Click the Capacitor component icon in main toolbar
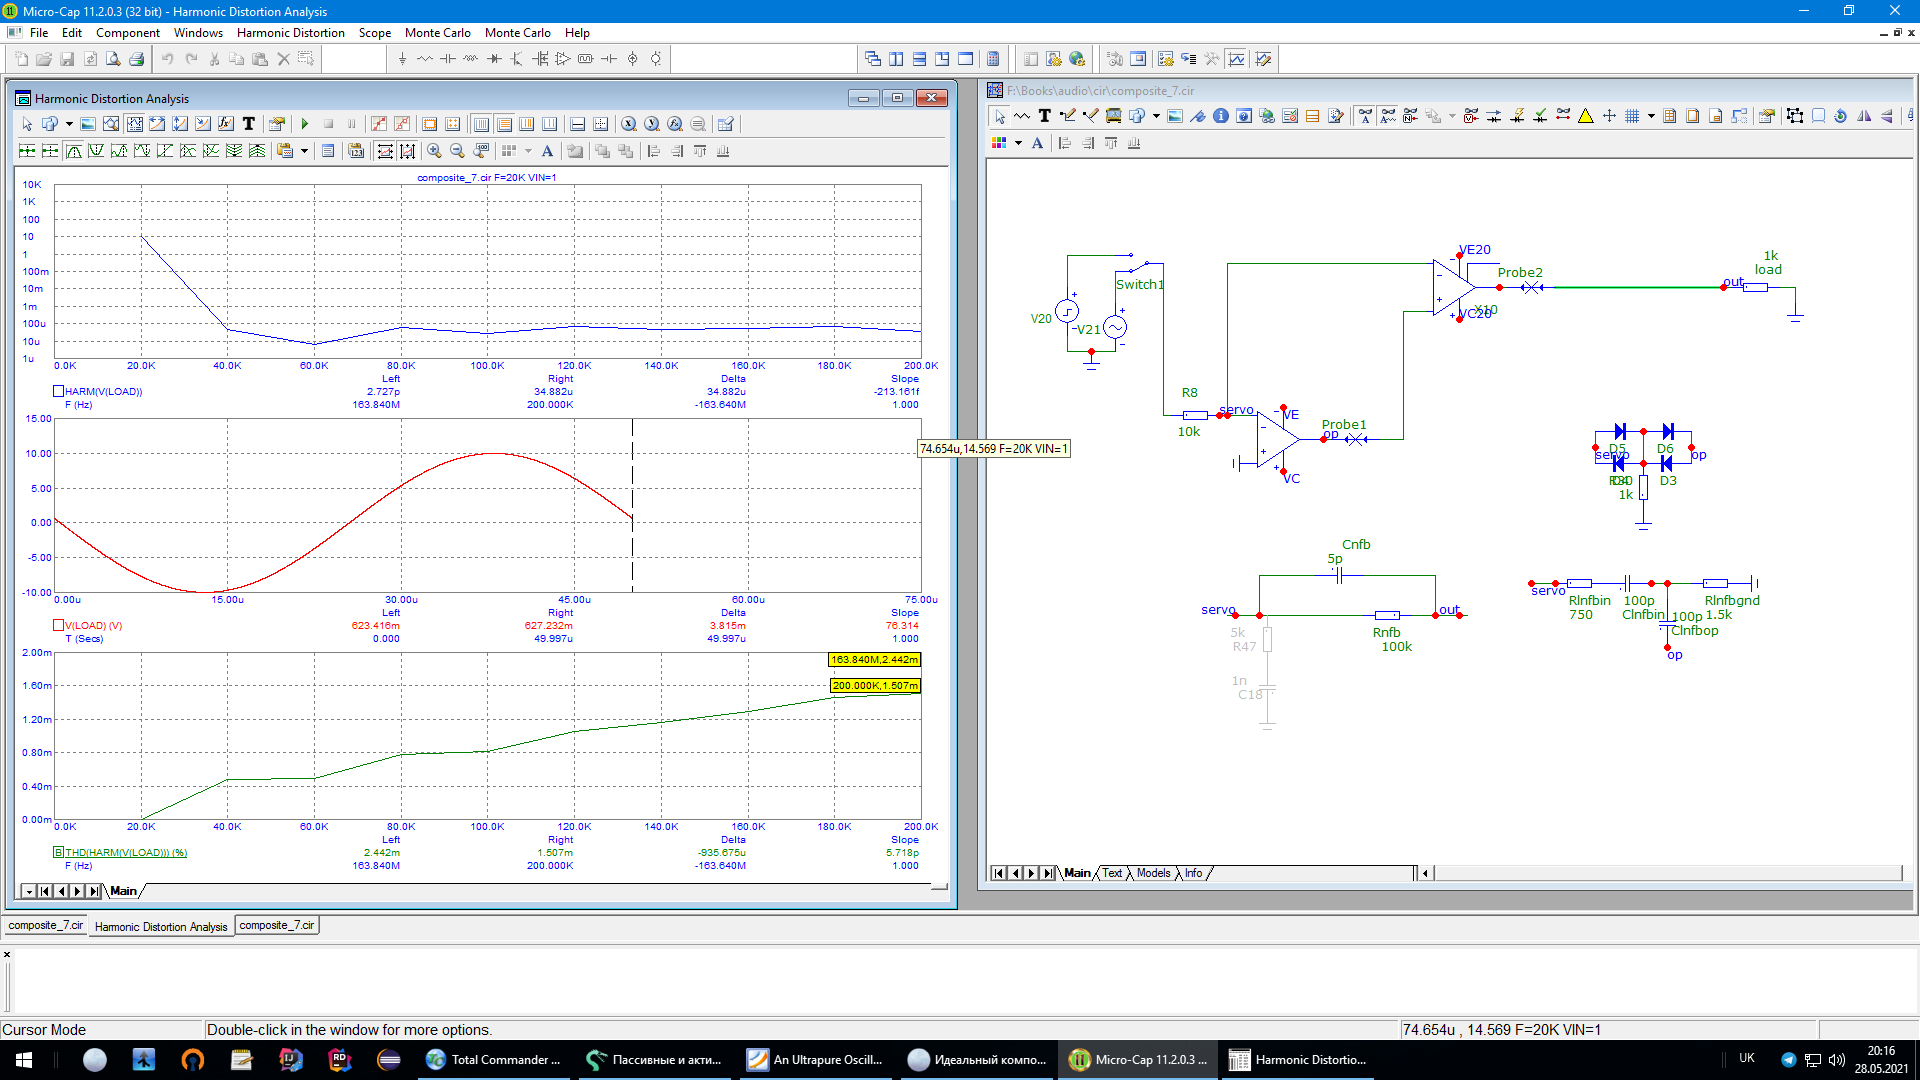This screenshot has width=1920, height=1080. [x=447, y=59]
